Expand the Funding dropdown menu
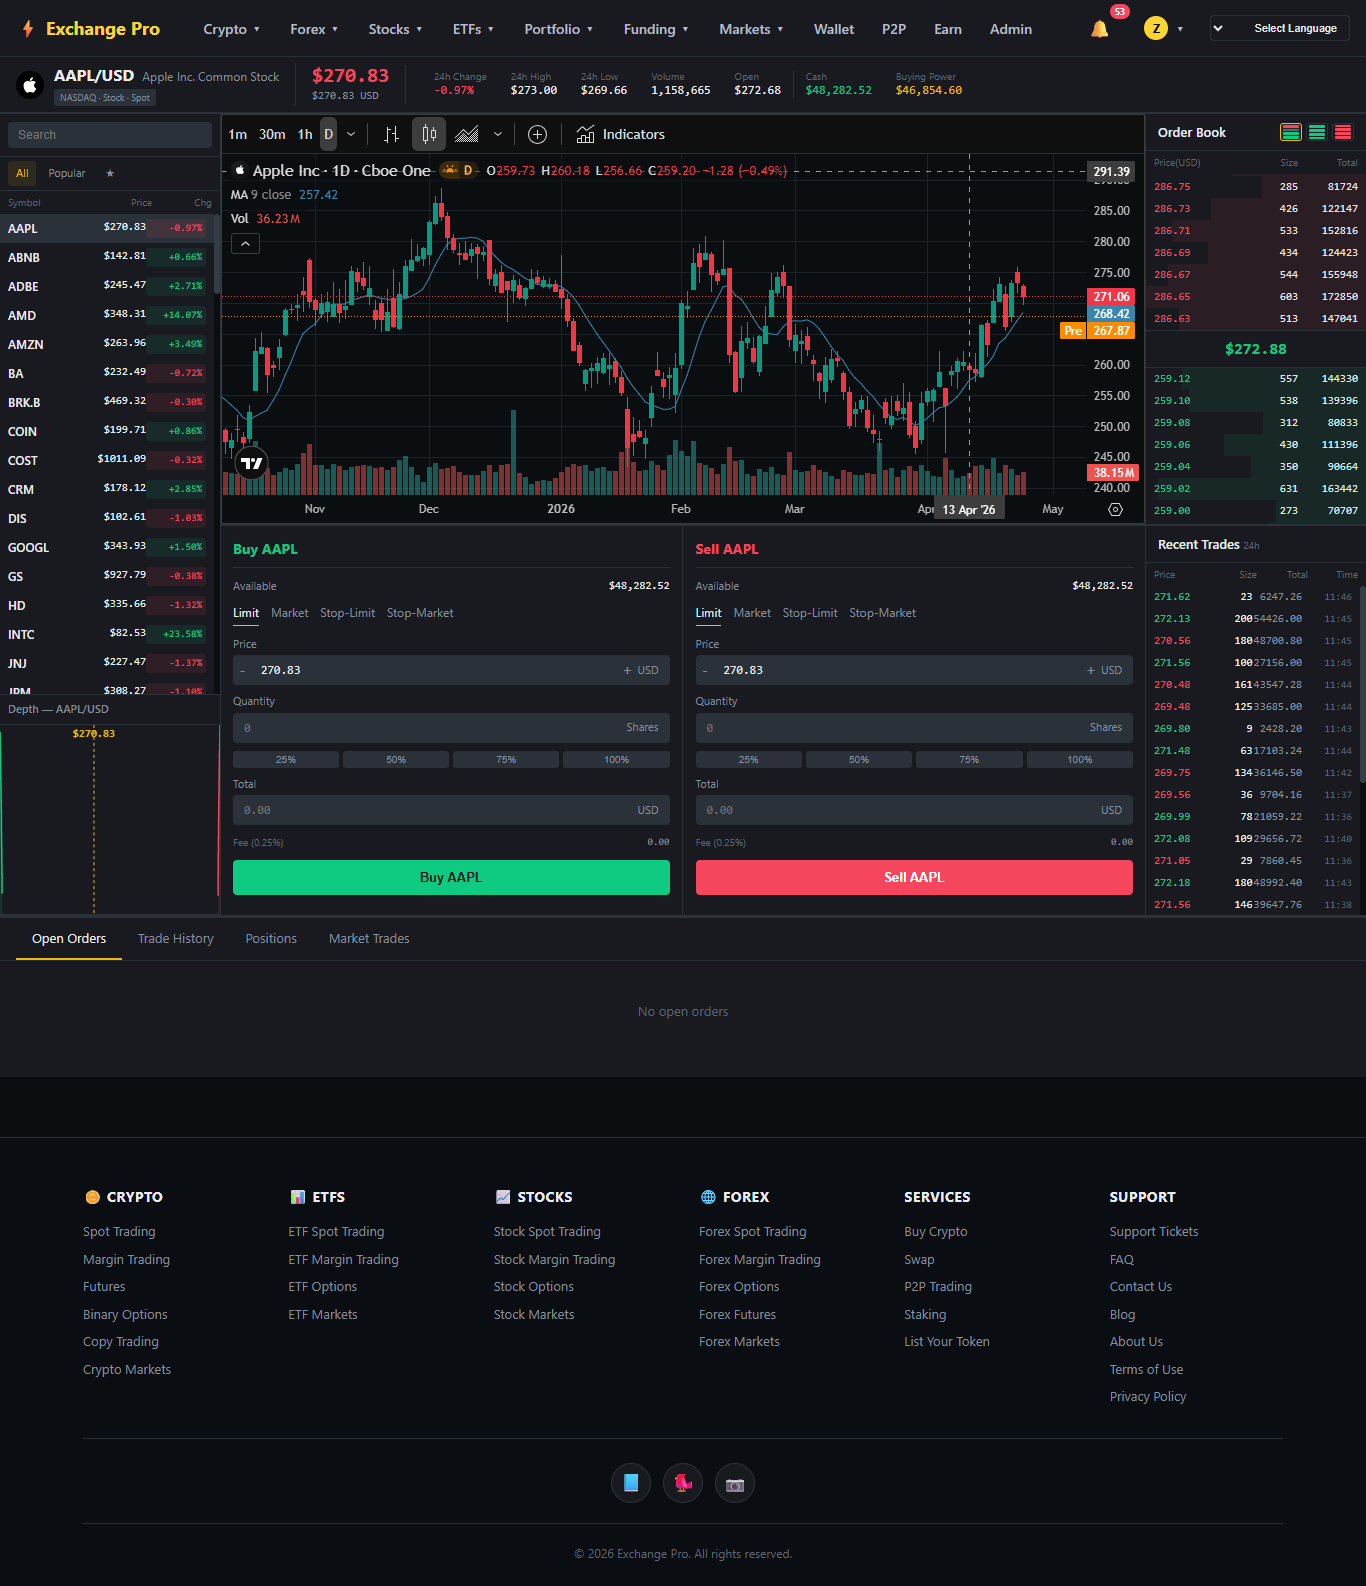1366x1586 pixels. (656, 29)
